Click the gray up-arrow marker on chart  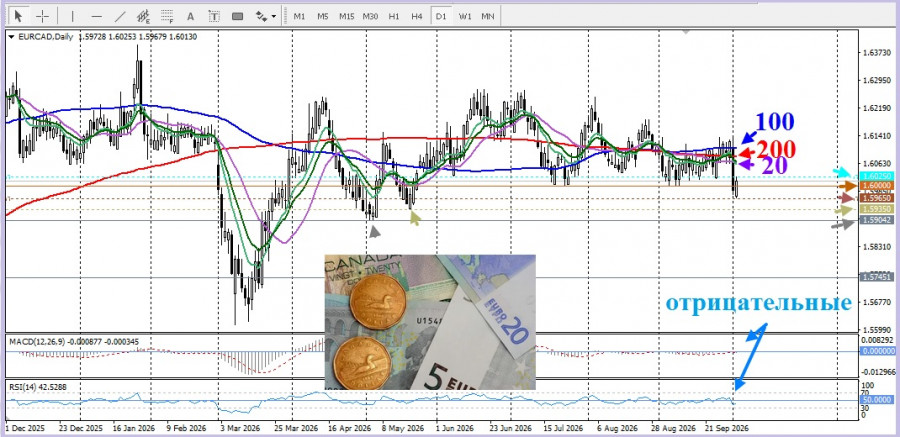coord(374,231)
